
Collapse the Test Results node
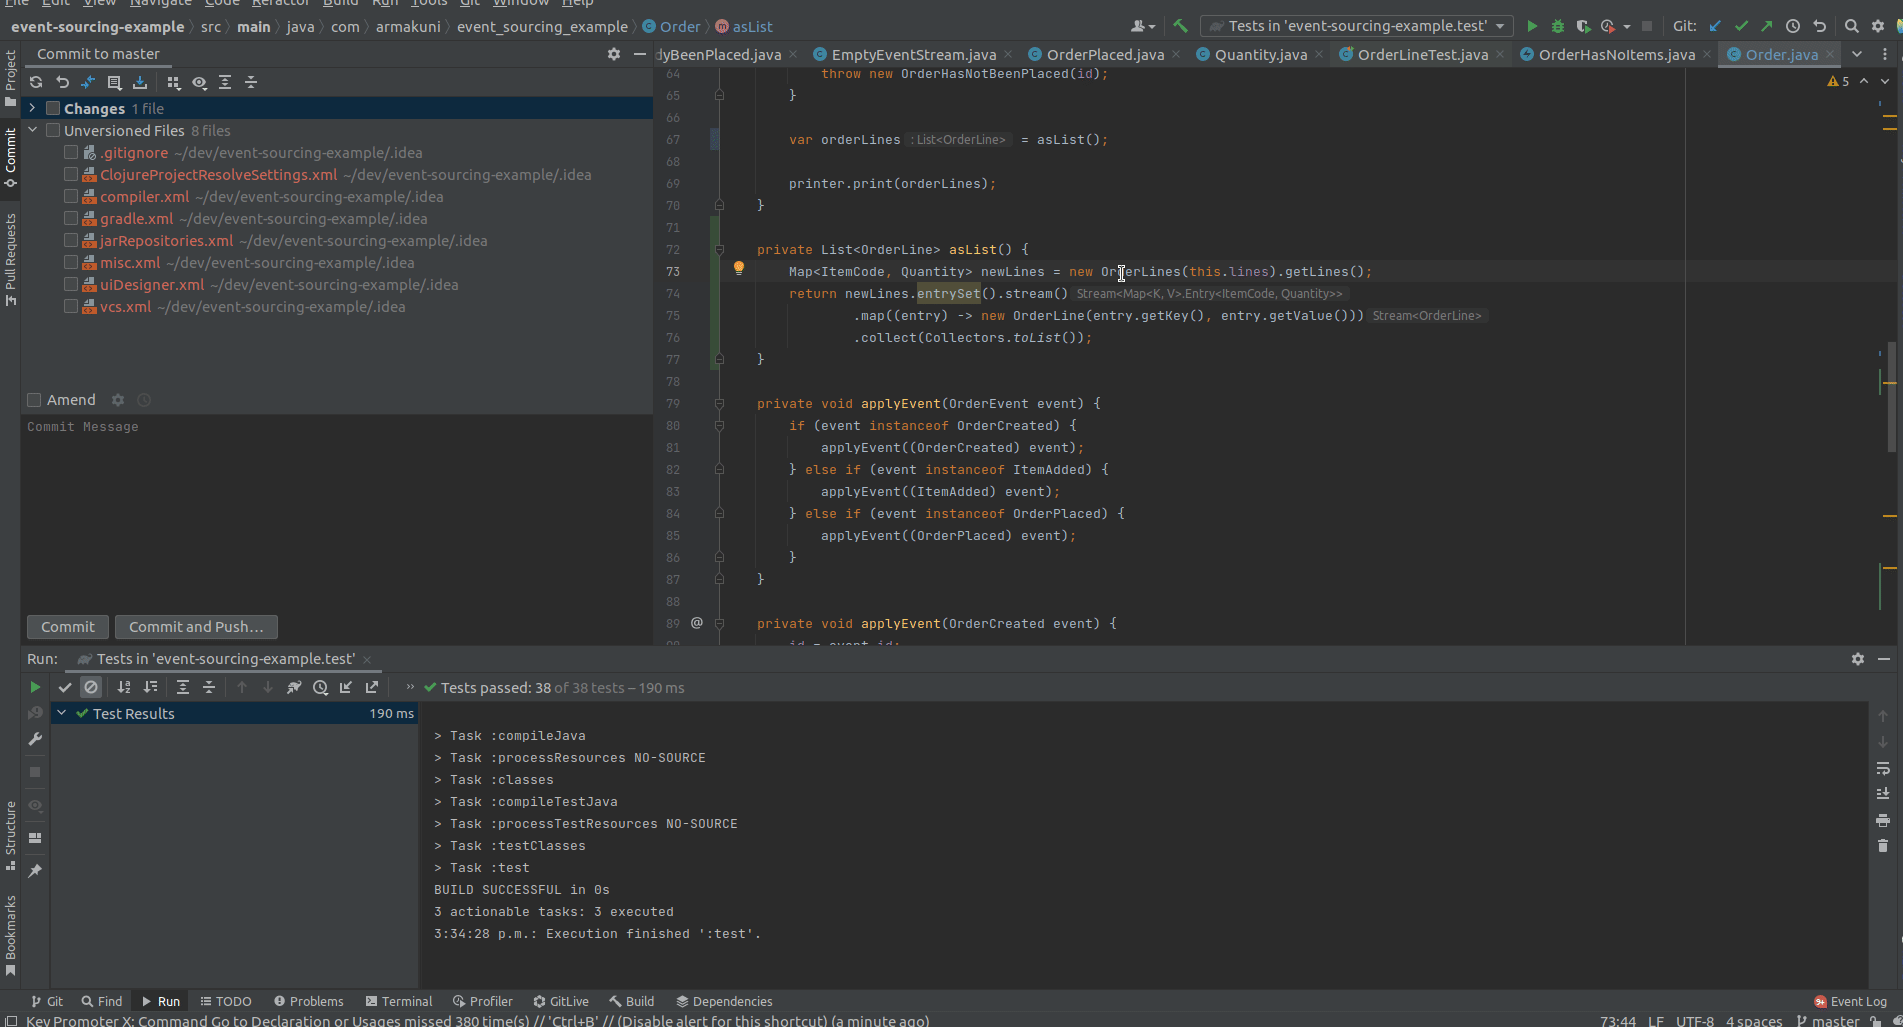[x=62, y=713]
